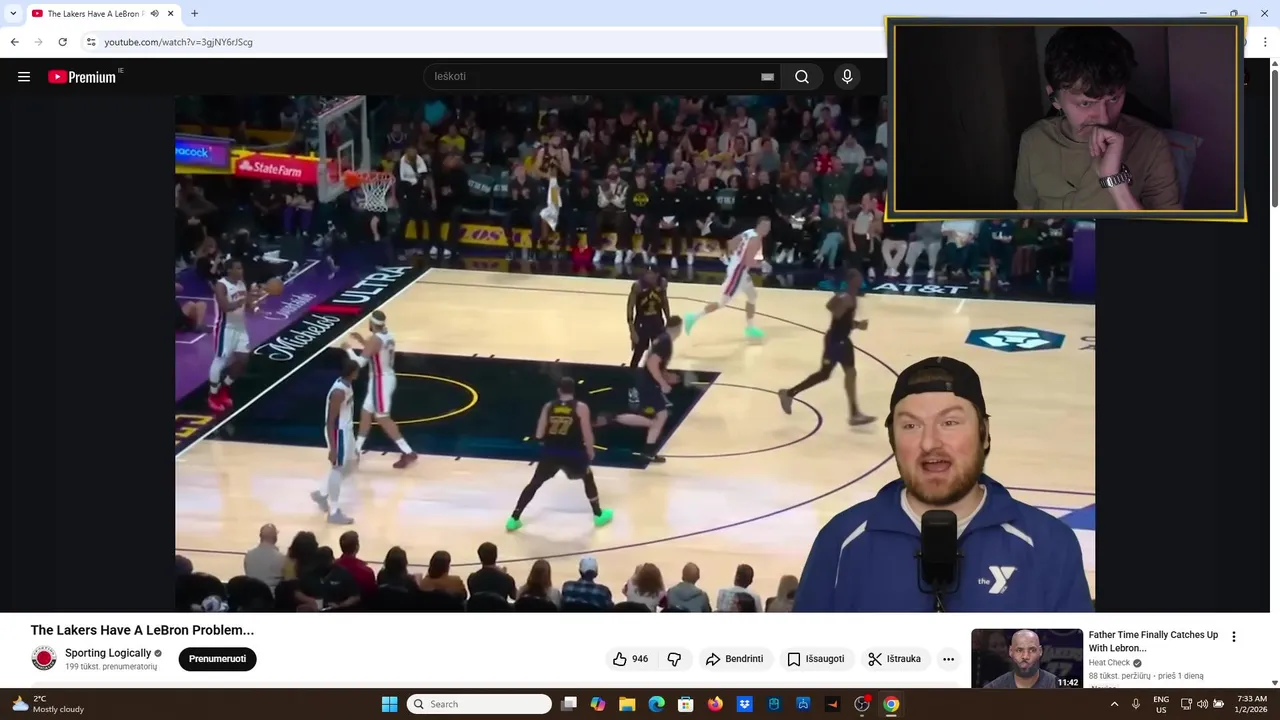Screen dimensions: 1280x720
Task: Open Dropbox from taskbar
Action: tap(744, 704)
